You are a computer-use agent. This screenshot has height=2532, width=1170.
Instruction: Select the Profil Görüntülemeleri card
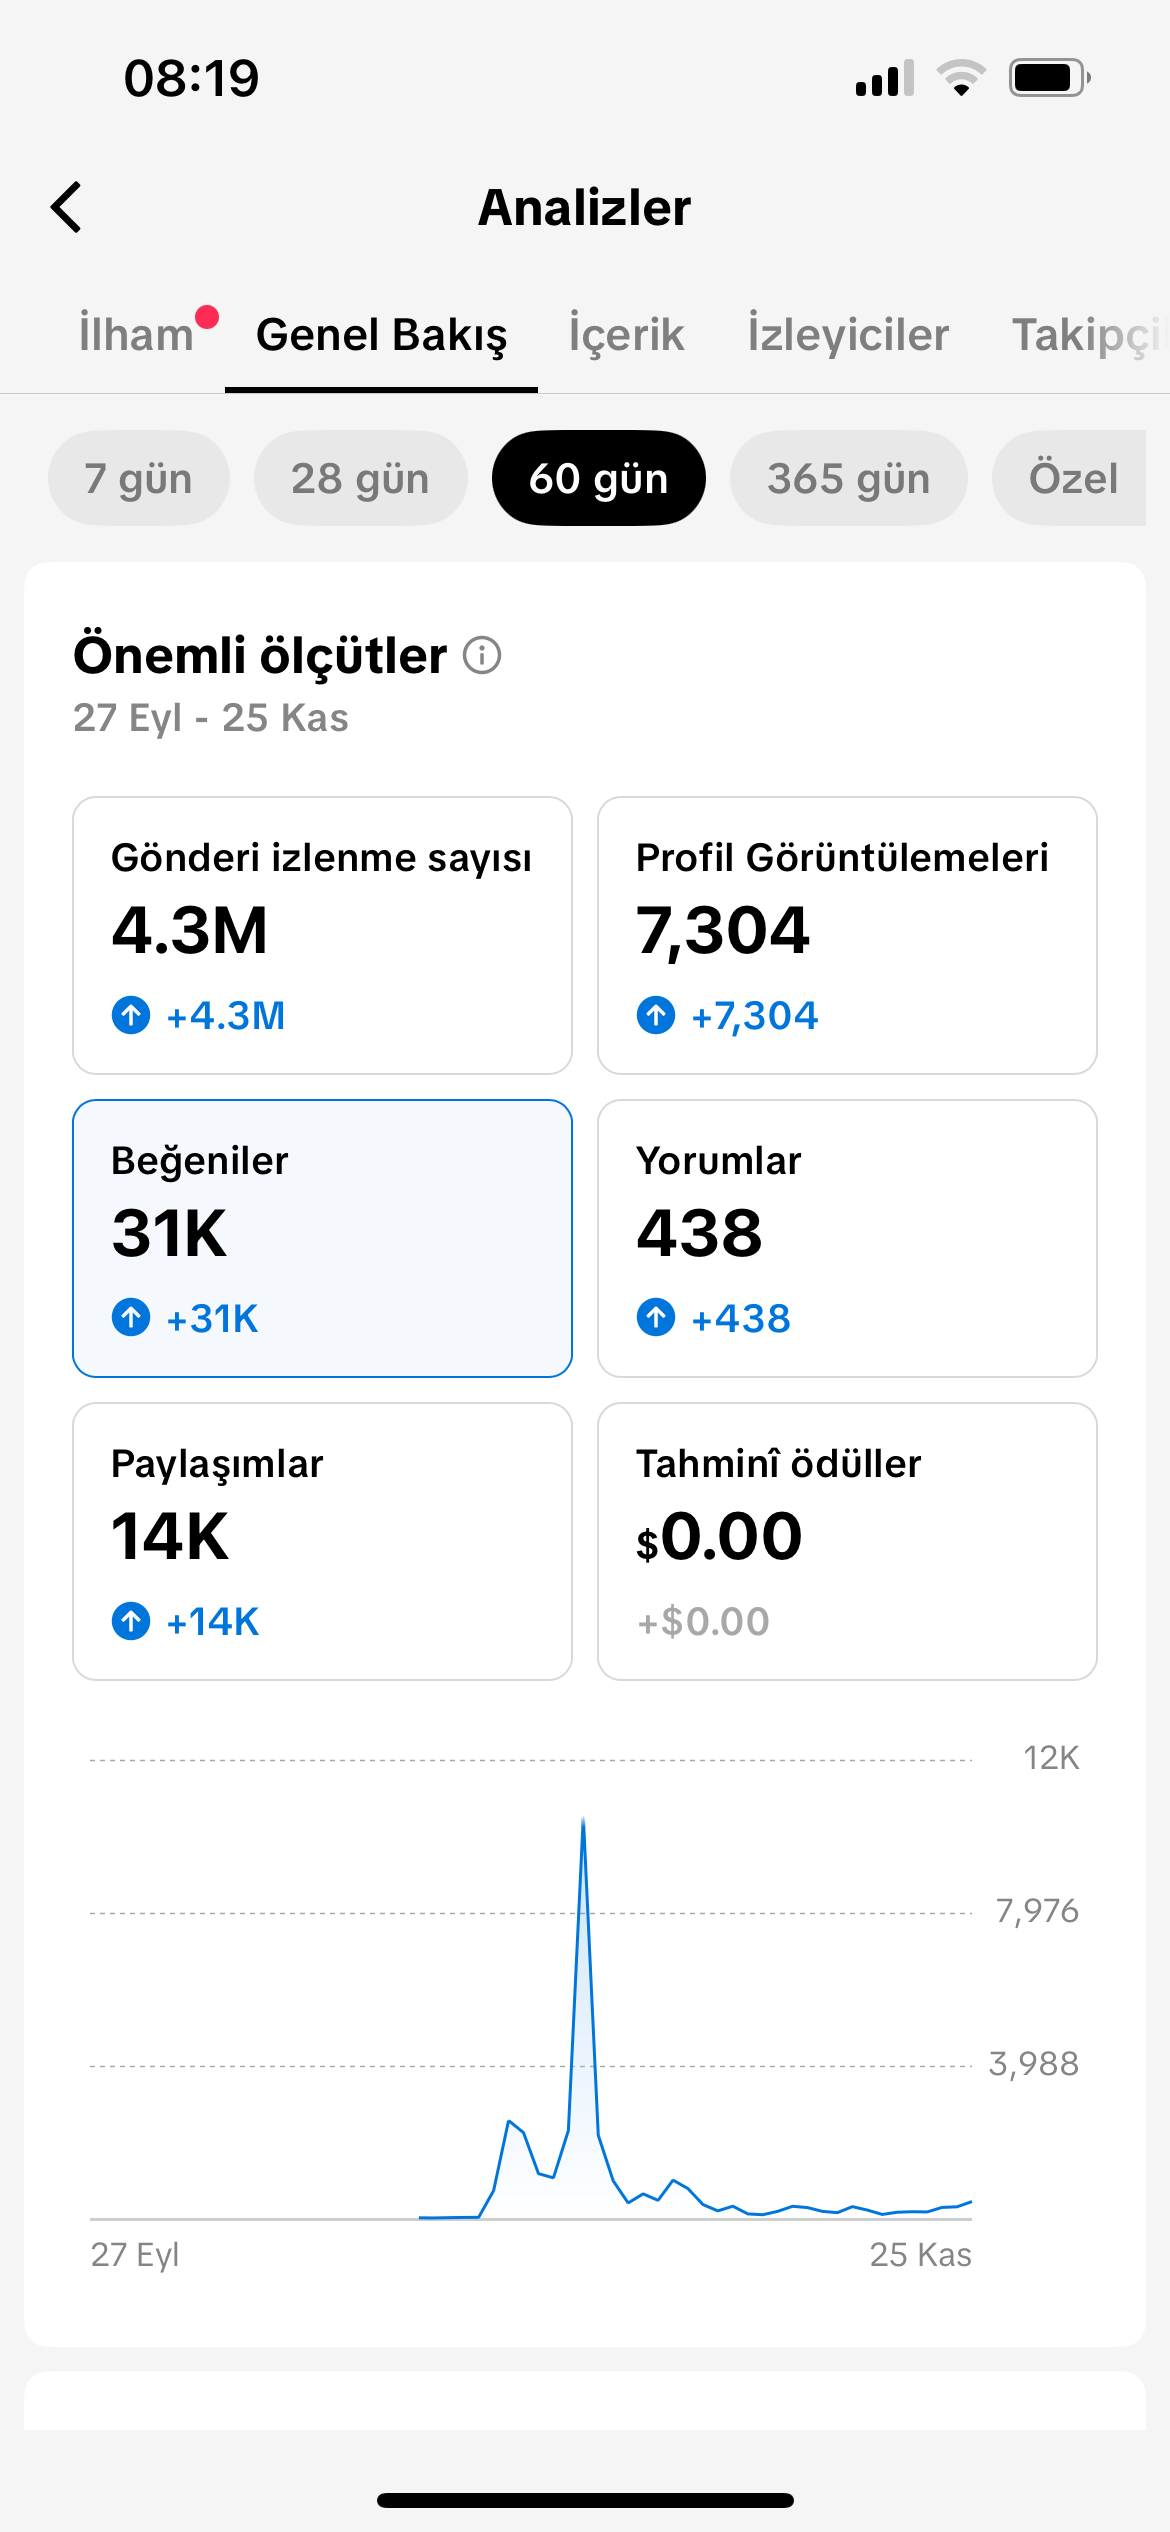tap(847, 935)
